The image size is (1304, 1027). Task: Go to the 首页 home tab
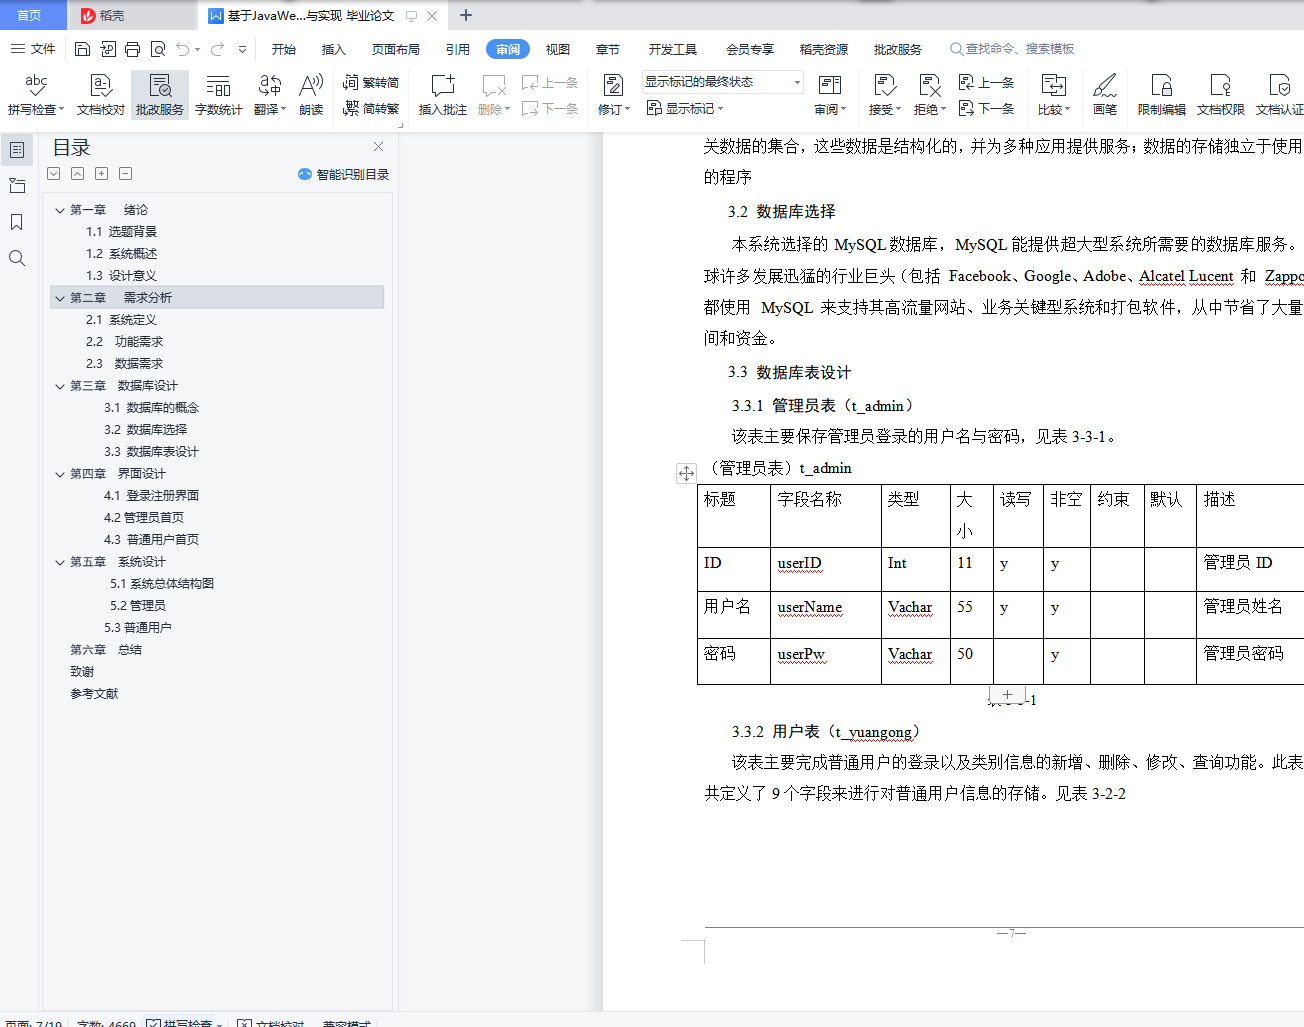(30, 15)
